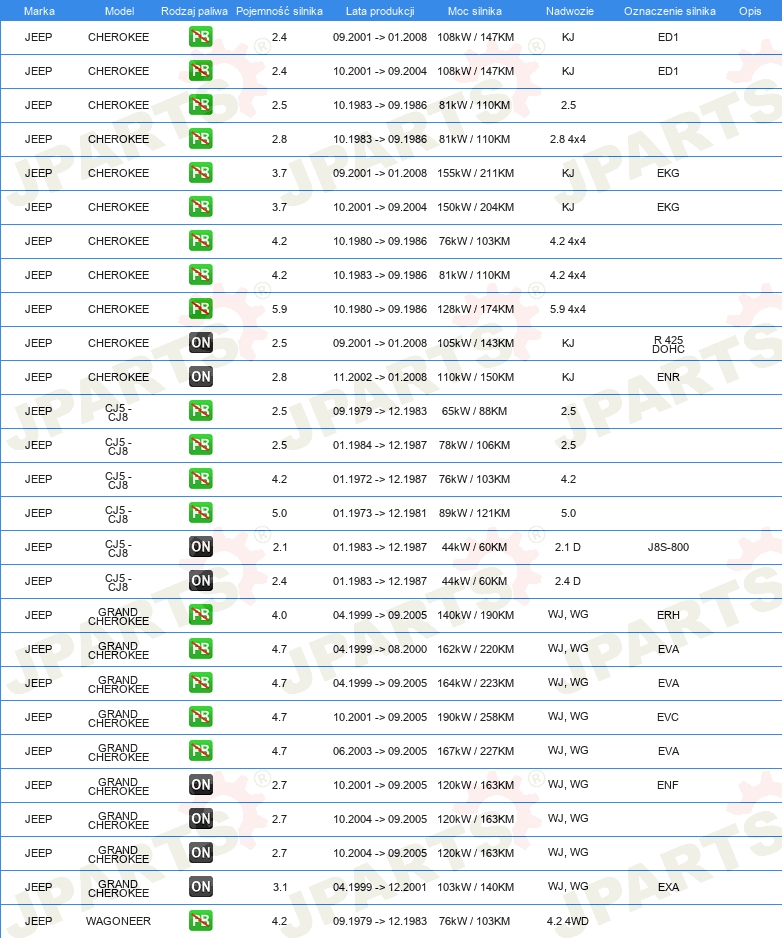Click the Lata produkcji column header
Screen dimensions: 782x938
[x=380, y=11]
